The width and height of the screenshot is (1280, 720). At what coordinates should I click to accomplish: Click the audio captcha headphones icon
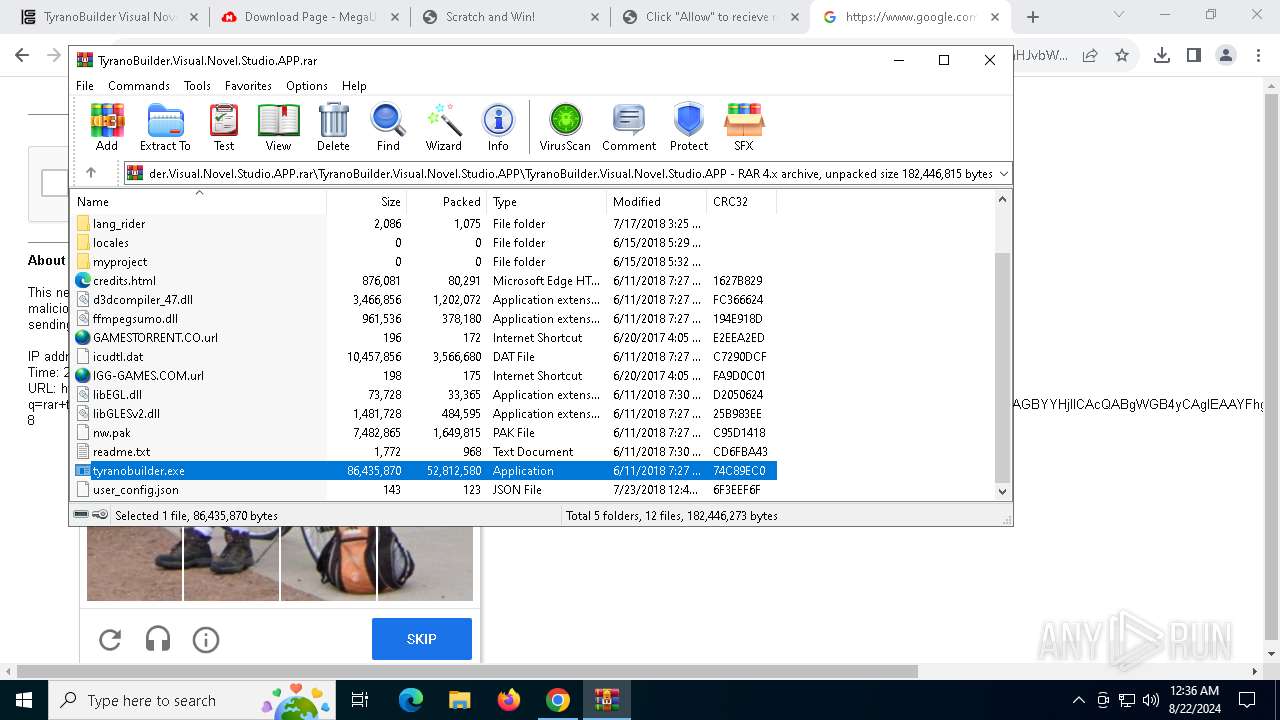tap(158, 639)
